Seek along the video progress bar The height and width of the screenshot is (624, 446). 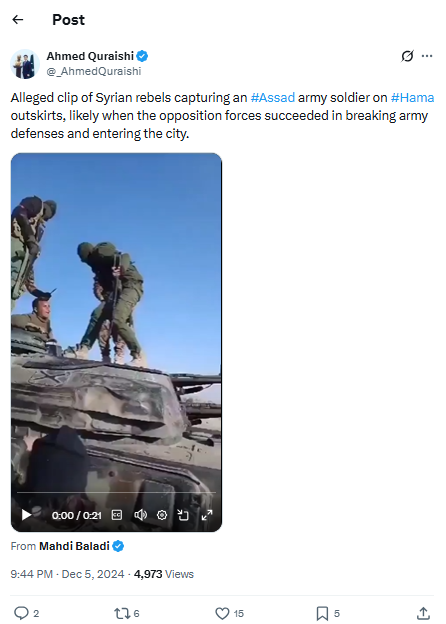tap(116, 493)
